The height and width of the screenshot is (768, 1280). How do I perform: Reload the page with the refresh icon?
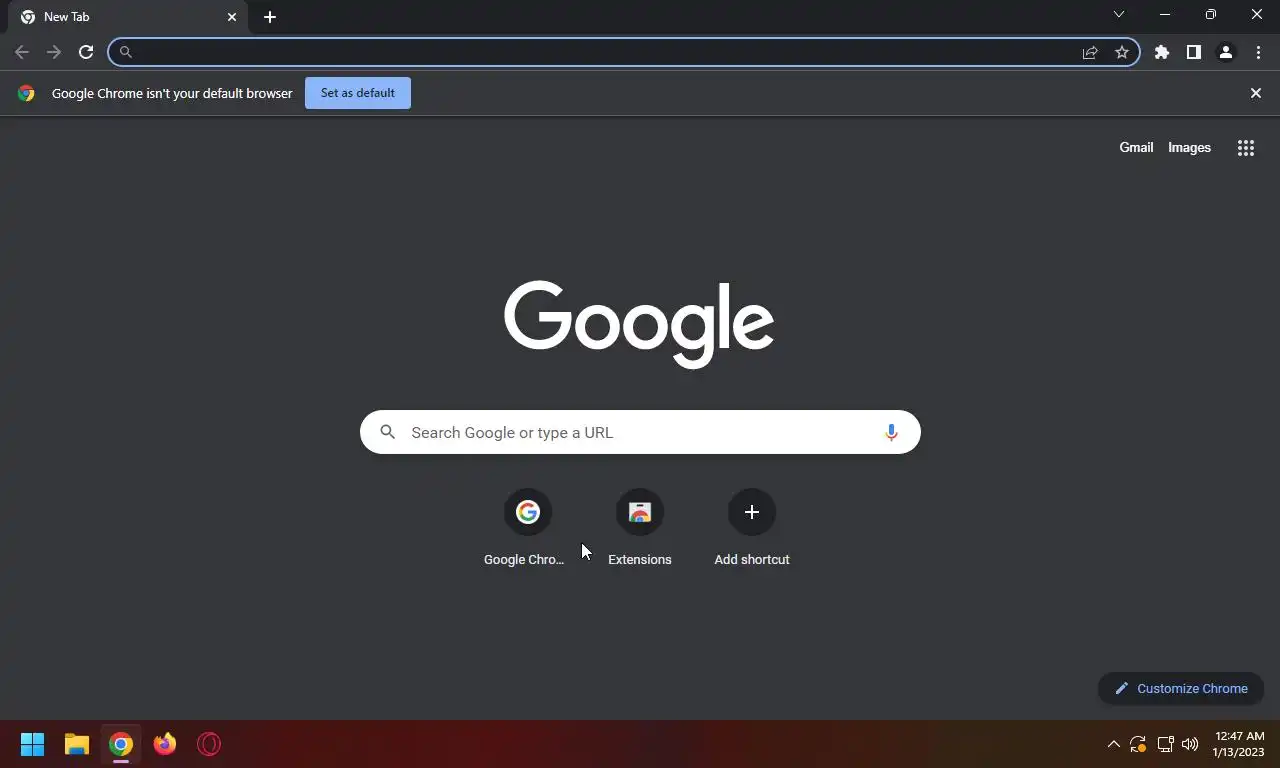(x=86, y=52)
